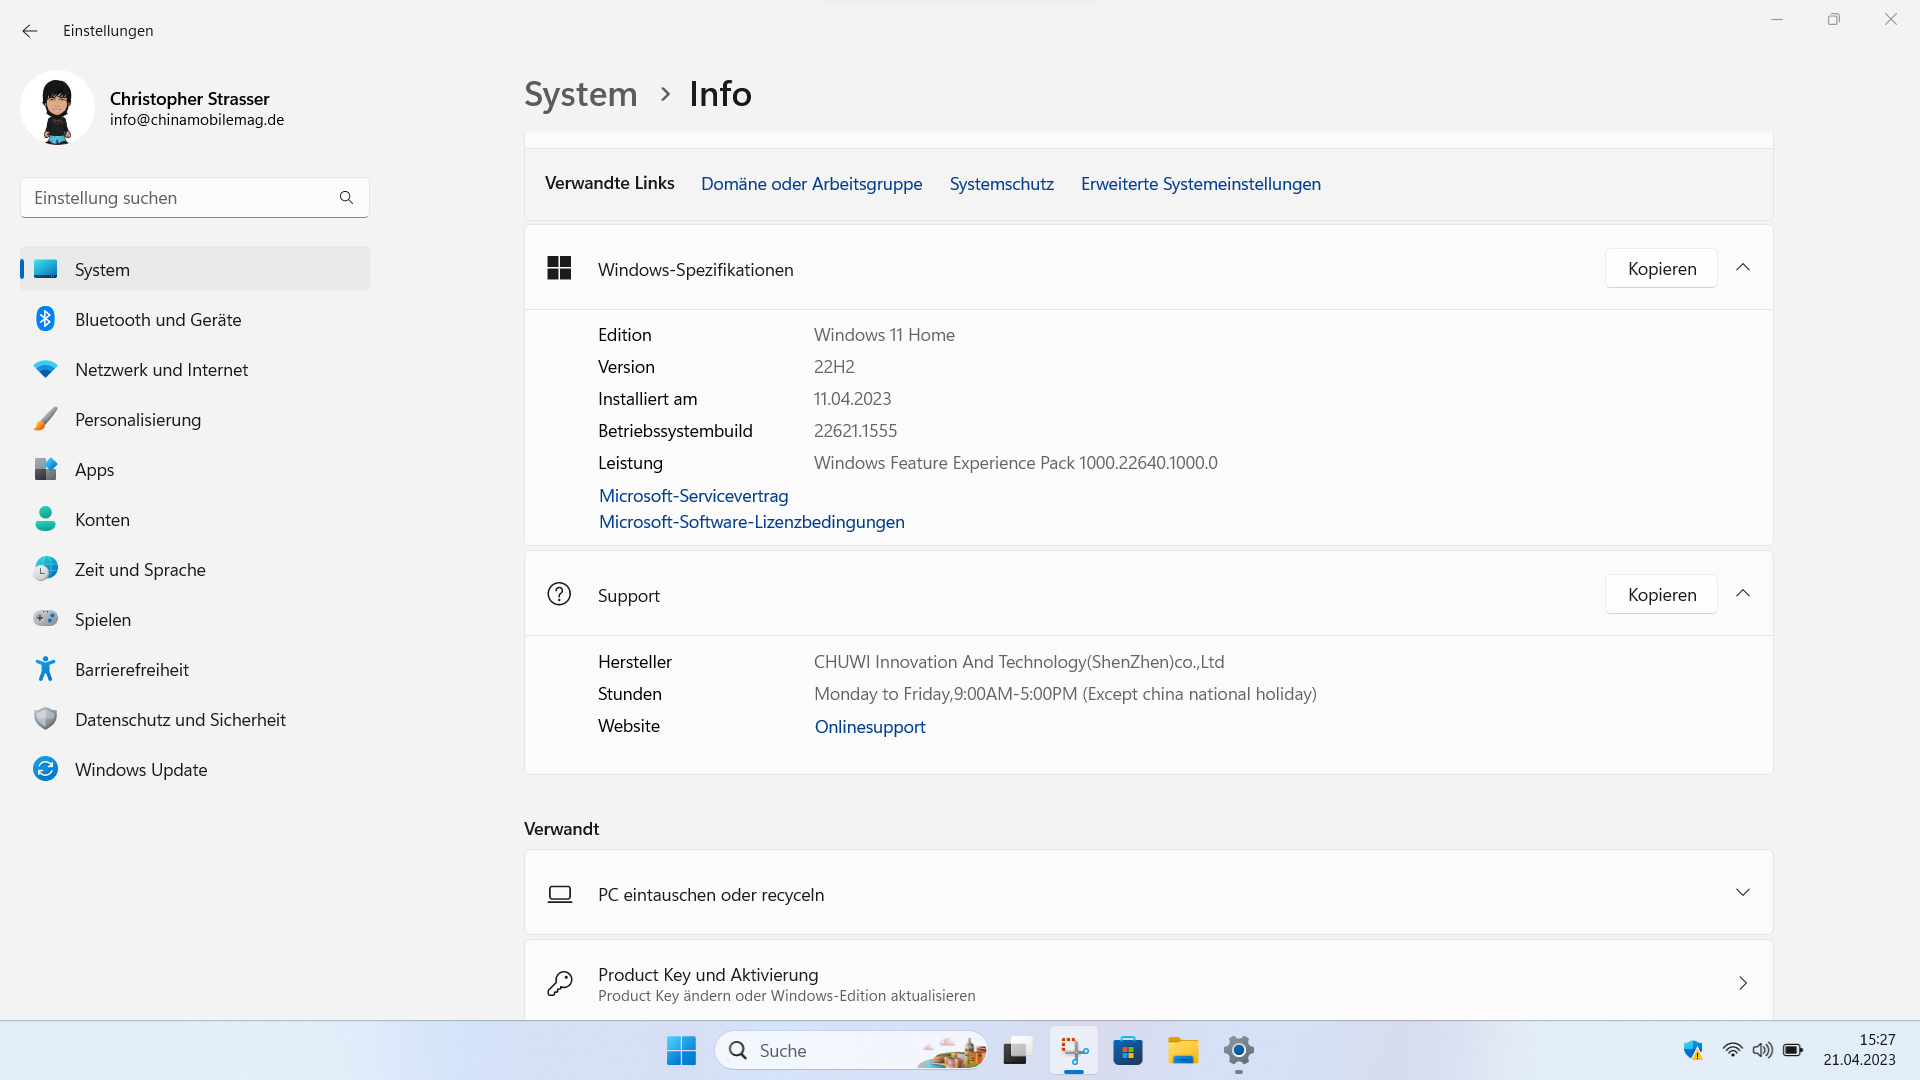Click the battery tray icon
The image size is (1920, 1080).
[1793, 1050]
